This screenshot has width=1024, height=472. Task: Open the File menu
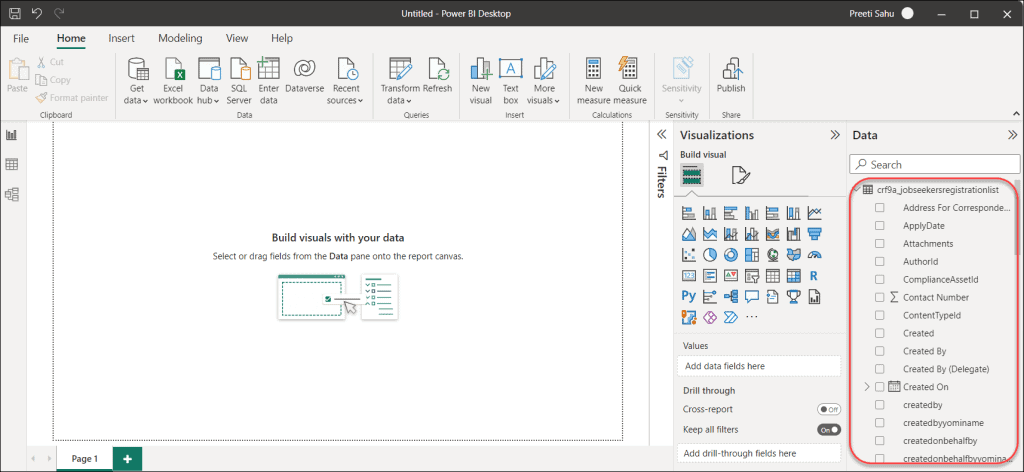tap(21, 39)
